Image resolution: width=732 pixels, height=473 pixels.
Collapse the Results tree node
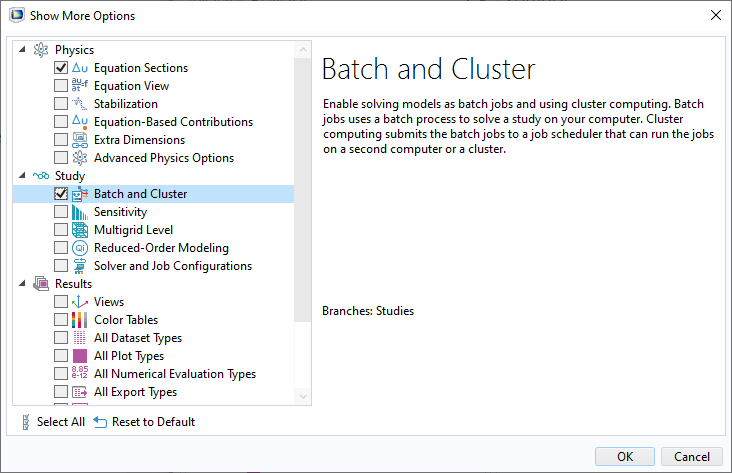coord(22,283)
